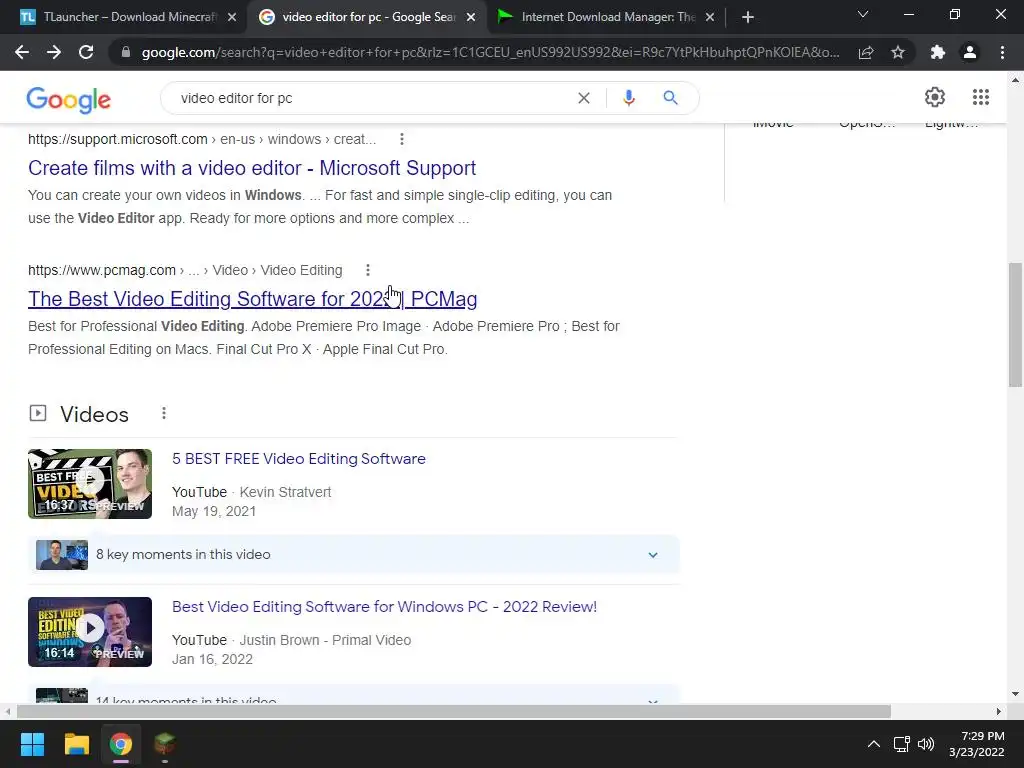Open The Best Video Editing Software PCMag link
Image resolution: width=1024 pixels, height=768 pixels.
click(x=253, y=299)
